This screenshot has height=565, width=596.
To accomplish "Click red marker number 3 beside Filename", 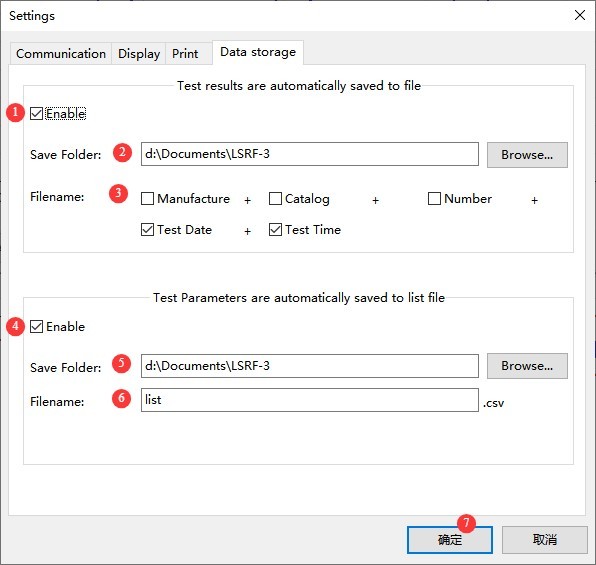I will [x=118, y=194].
